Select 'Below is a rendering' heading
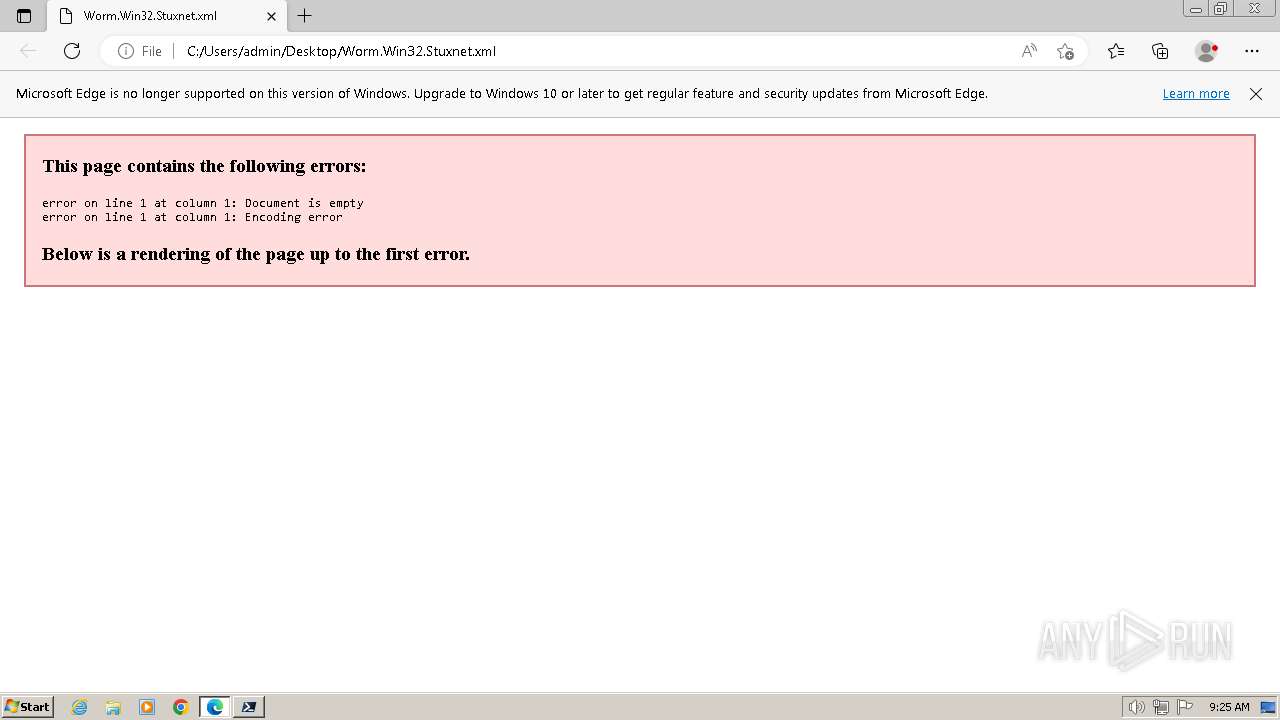The width and height of the screenshot is (1280, 720). click(256, 254)
